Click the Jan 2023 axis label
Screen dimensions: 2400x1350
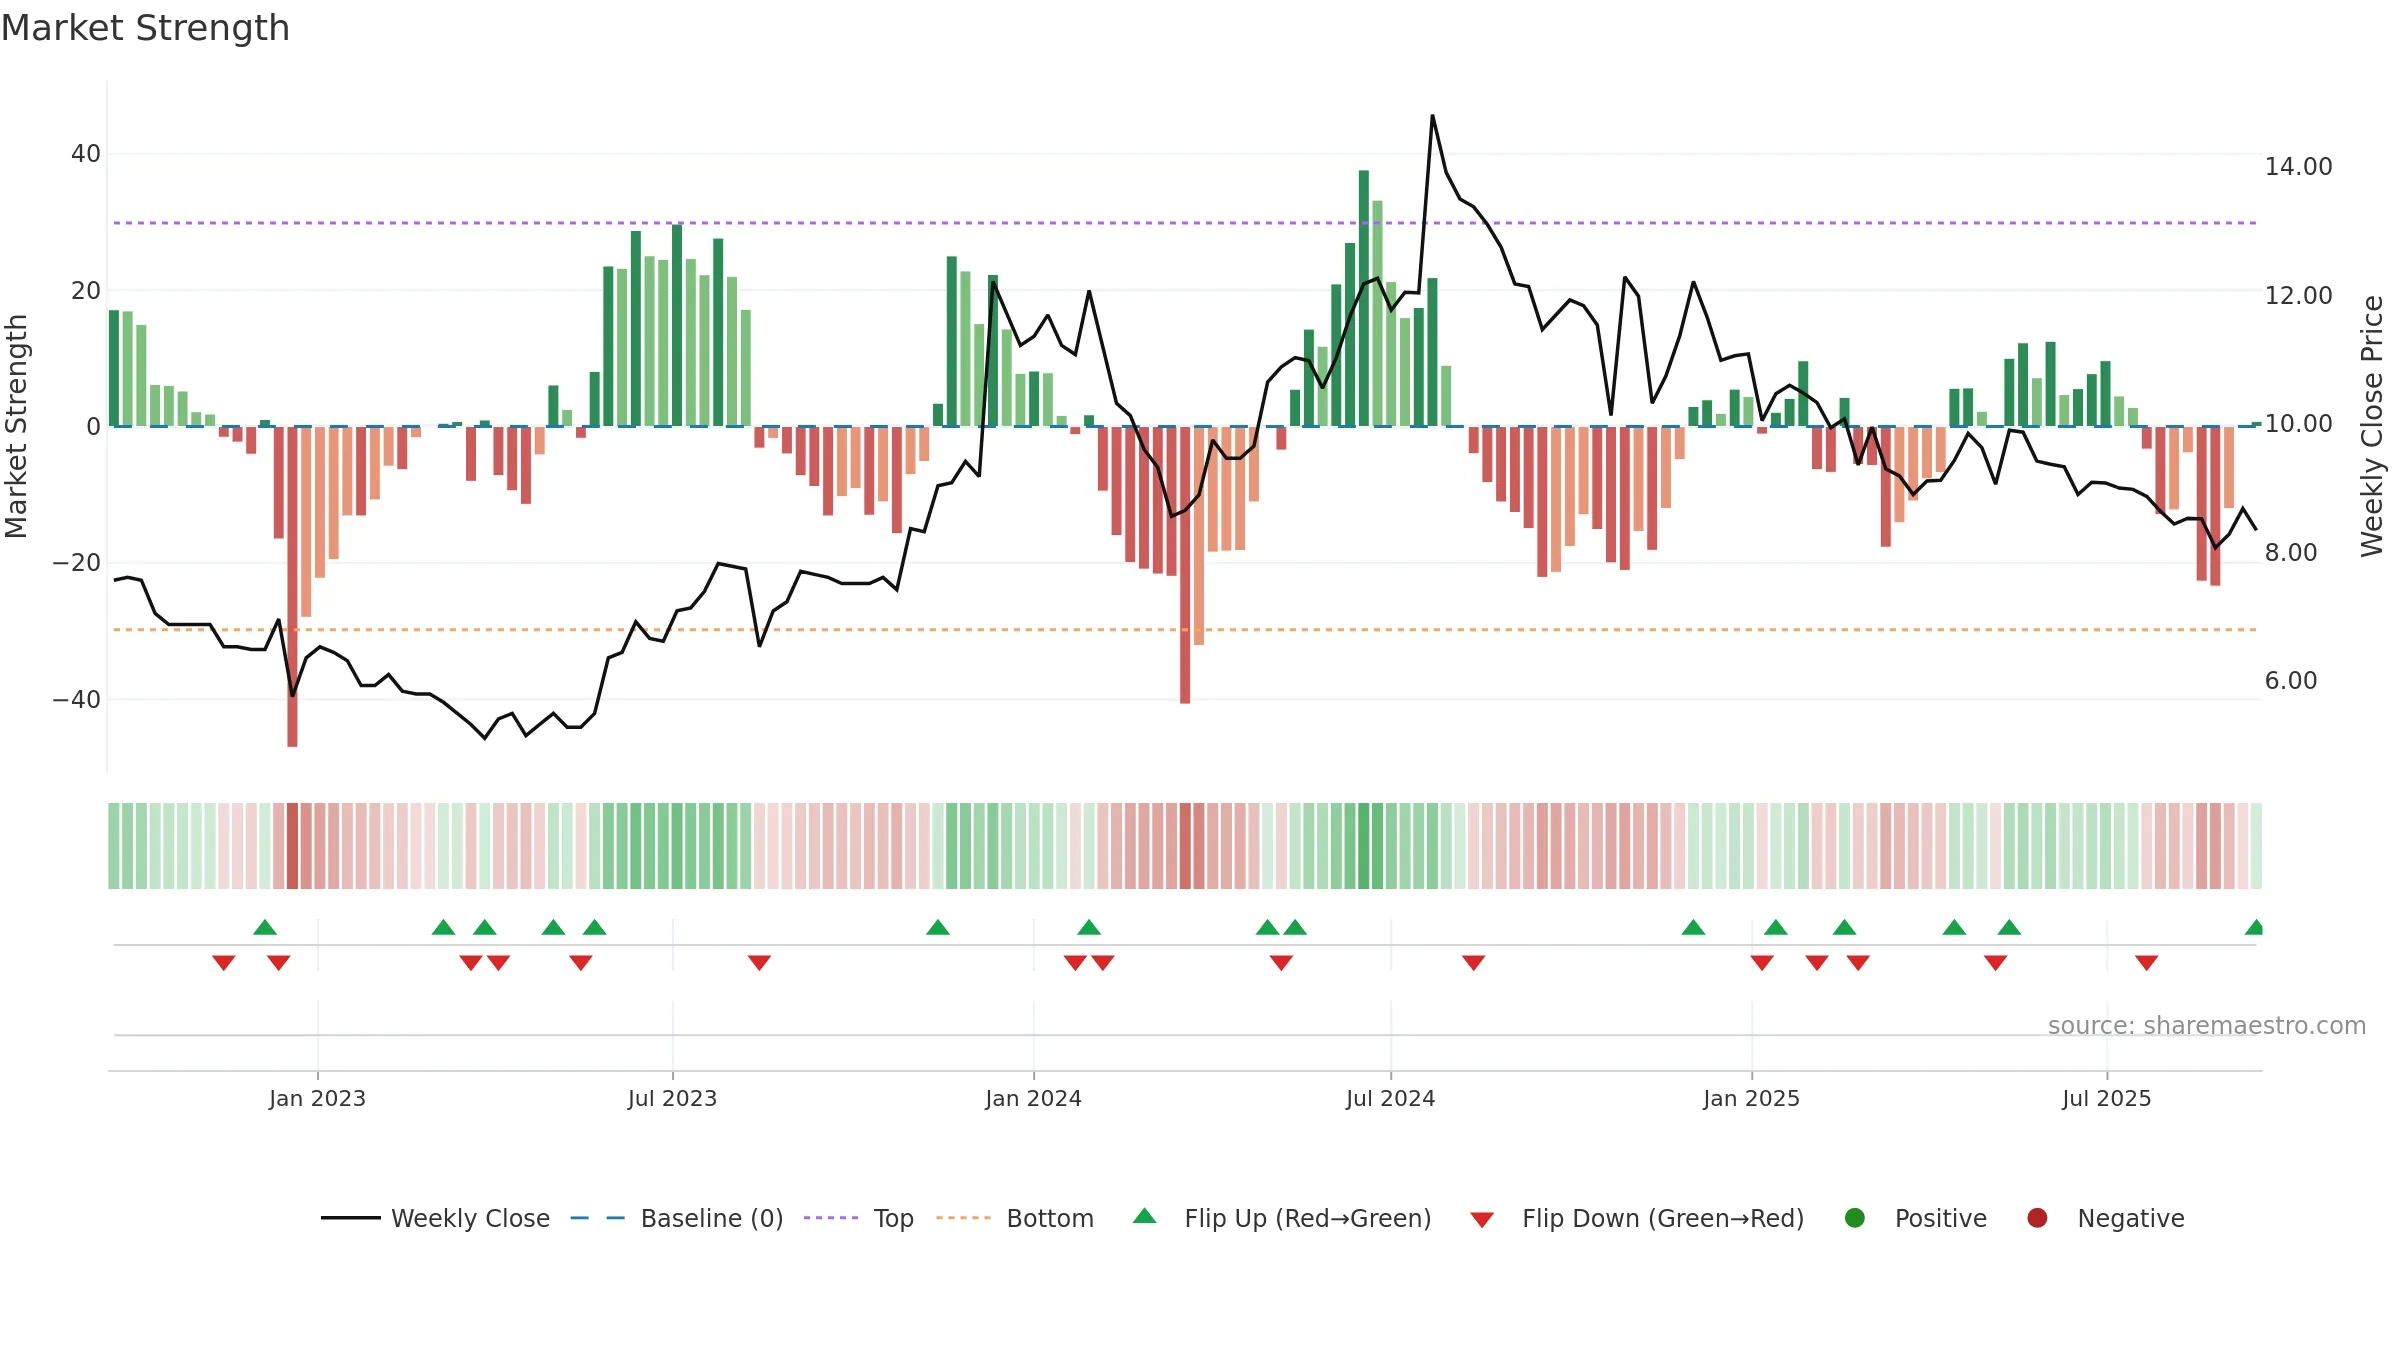pos(317,1098)
